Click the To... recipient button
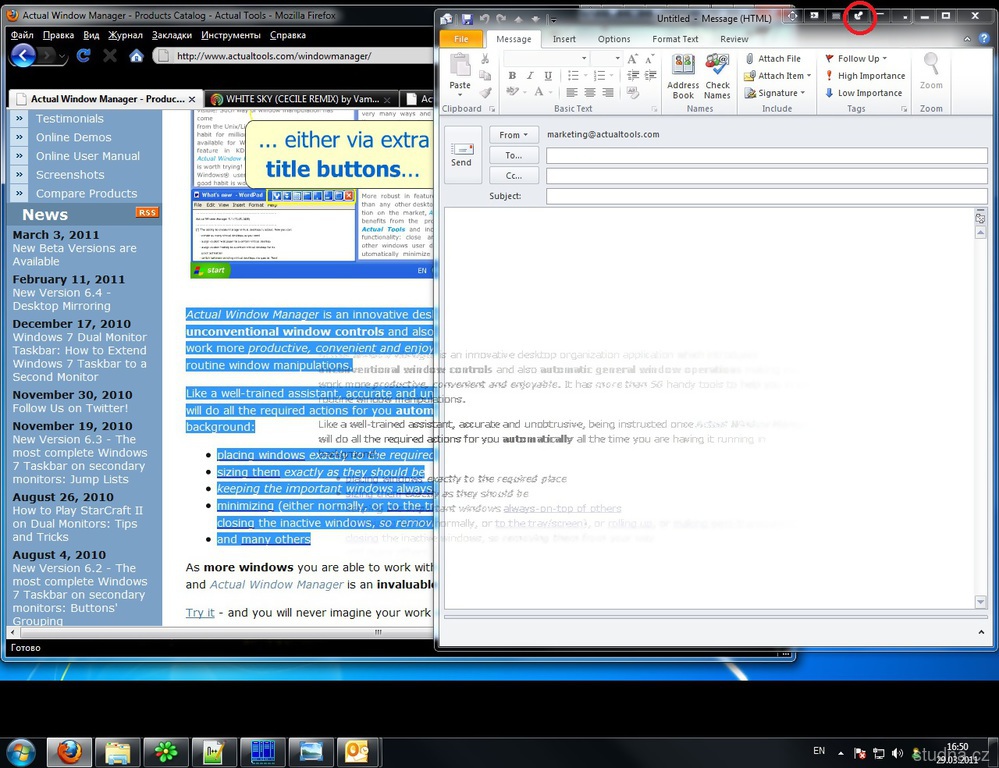Image resolution: width=999 pixels, height=768 pixels. pyautogui.click(x=514, y=155)
